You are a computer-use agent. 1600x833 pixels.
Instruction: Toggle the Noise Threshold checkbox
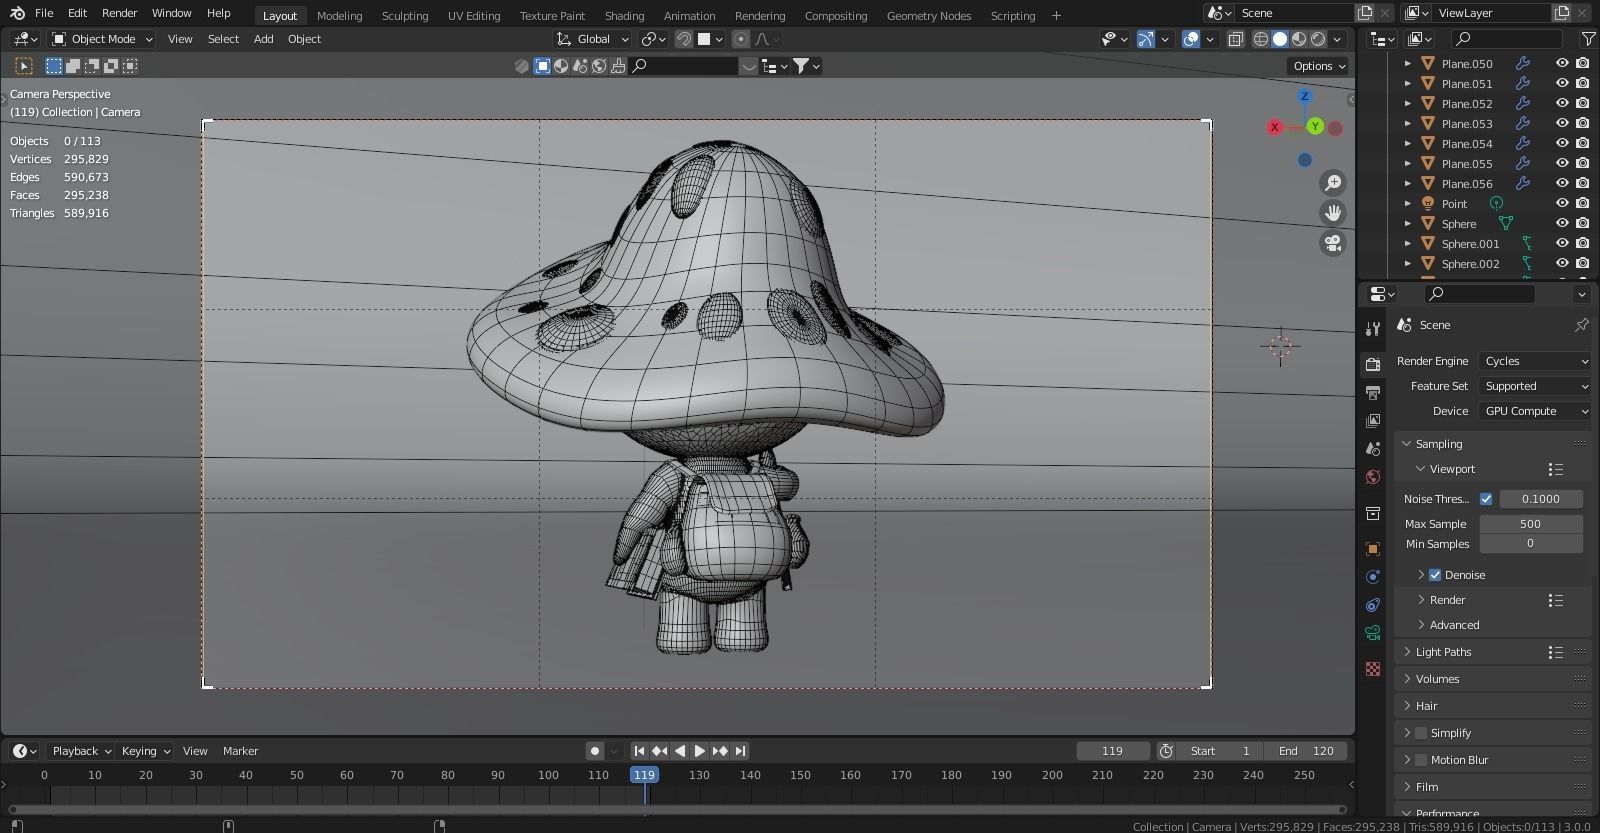click(x=1486, y=499)
